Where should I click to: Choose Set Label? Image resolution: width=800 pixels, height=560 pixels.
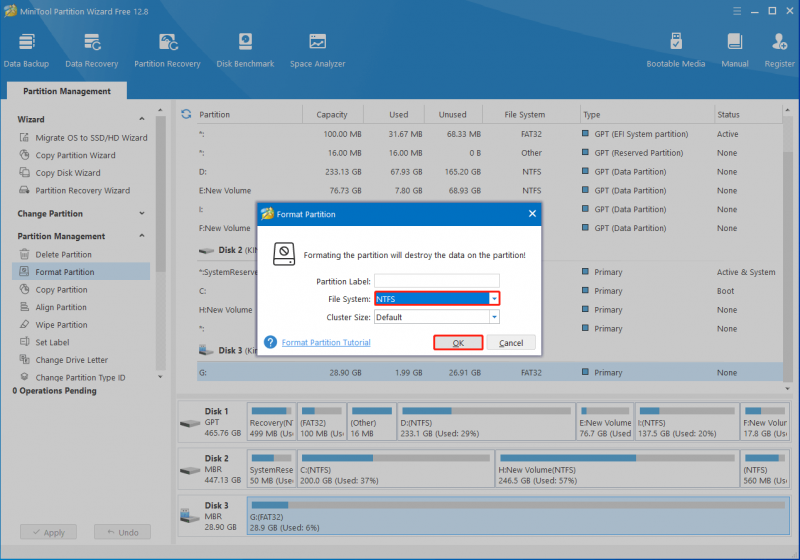(x=44, y=342)
